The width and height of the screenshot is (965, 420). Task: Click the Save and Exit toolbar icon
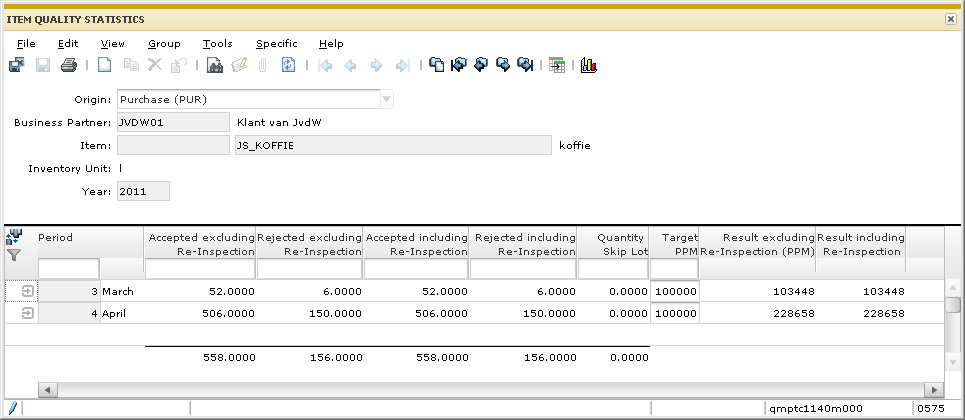(x=17, y=66)
